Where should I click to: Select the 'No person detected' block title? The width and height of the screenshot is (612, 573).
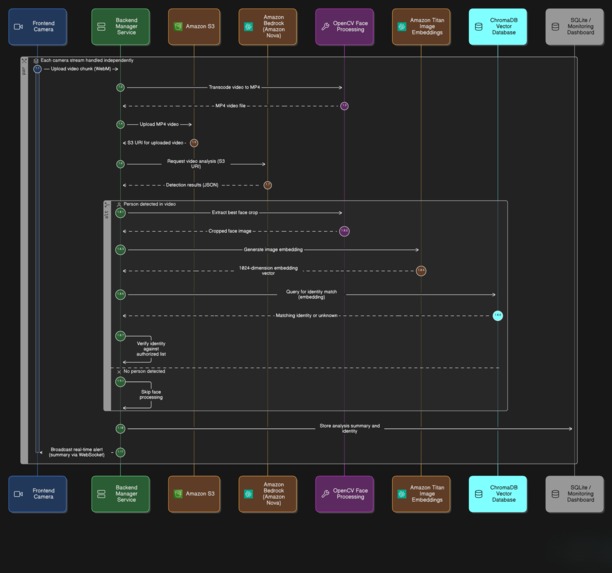144,371
